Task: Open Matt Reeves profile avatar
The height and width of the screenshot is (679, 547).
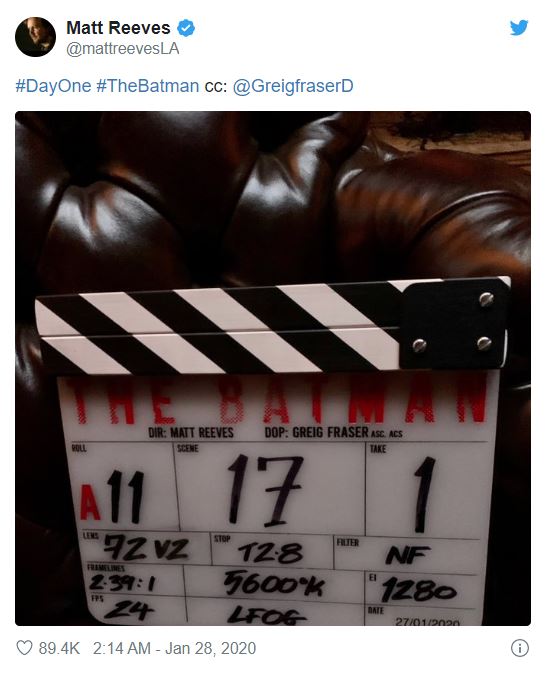Action: click(x=35, y=37)
